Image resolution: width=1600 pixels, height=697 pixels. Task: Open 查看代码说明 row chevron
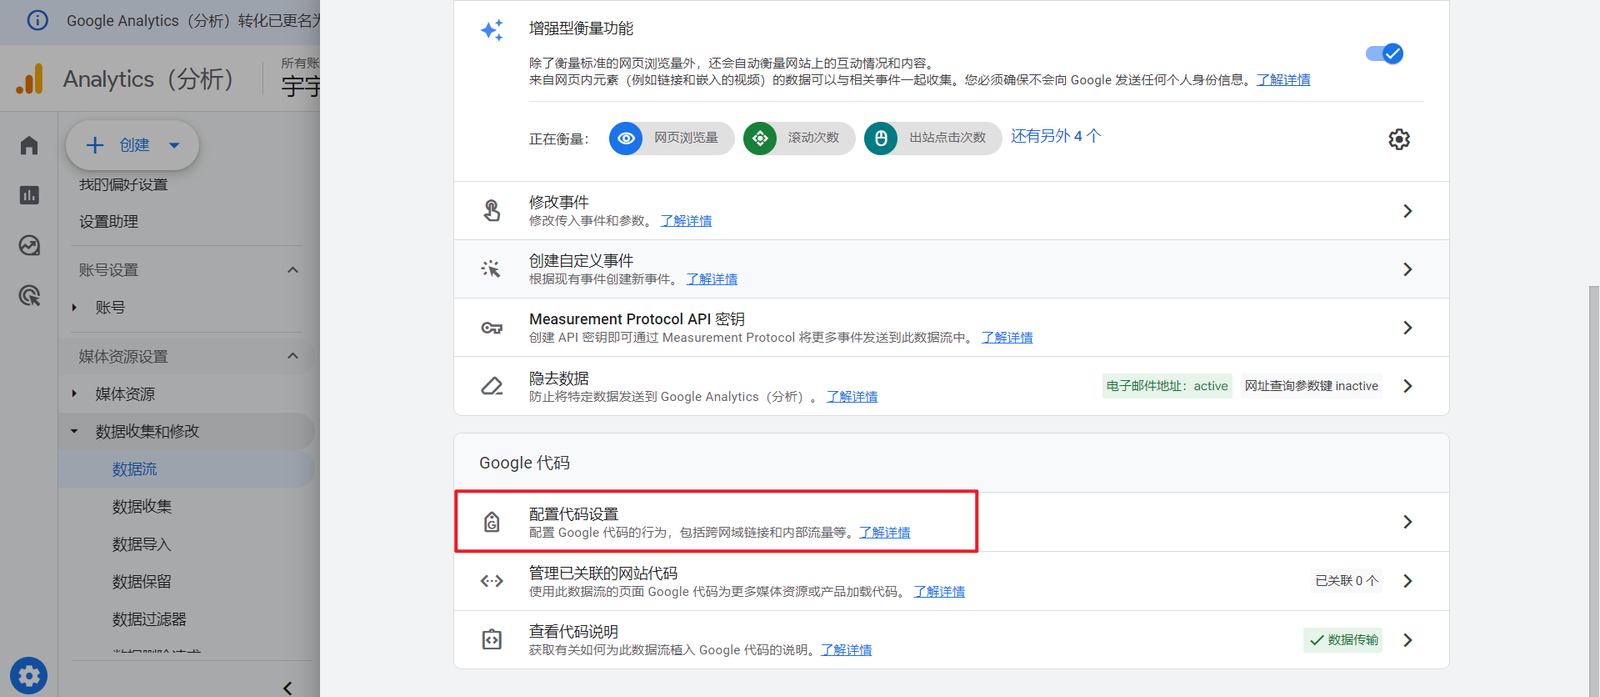1407,640
